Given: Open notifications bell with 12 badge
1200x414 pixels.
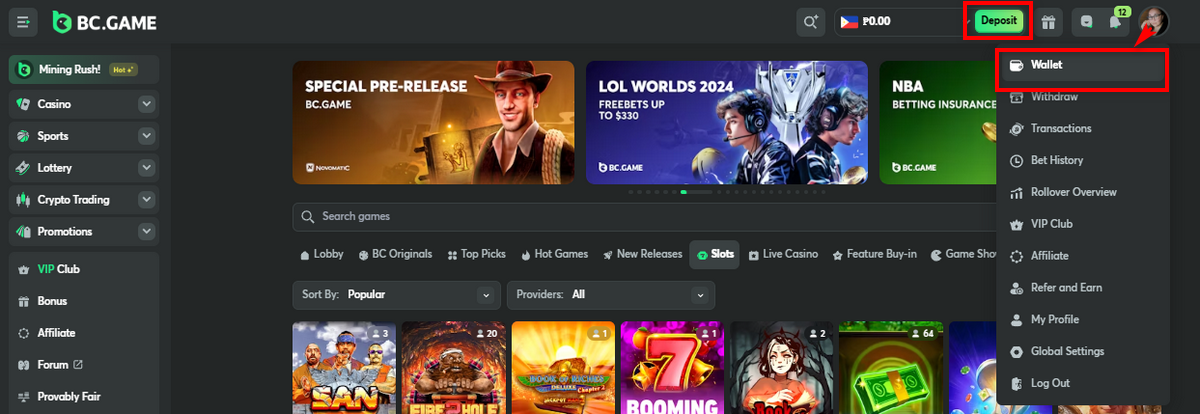Looking at the screenshot, I should tap(1115, 22).
